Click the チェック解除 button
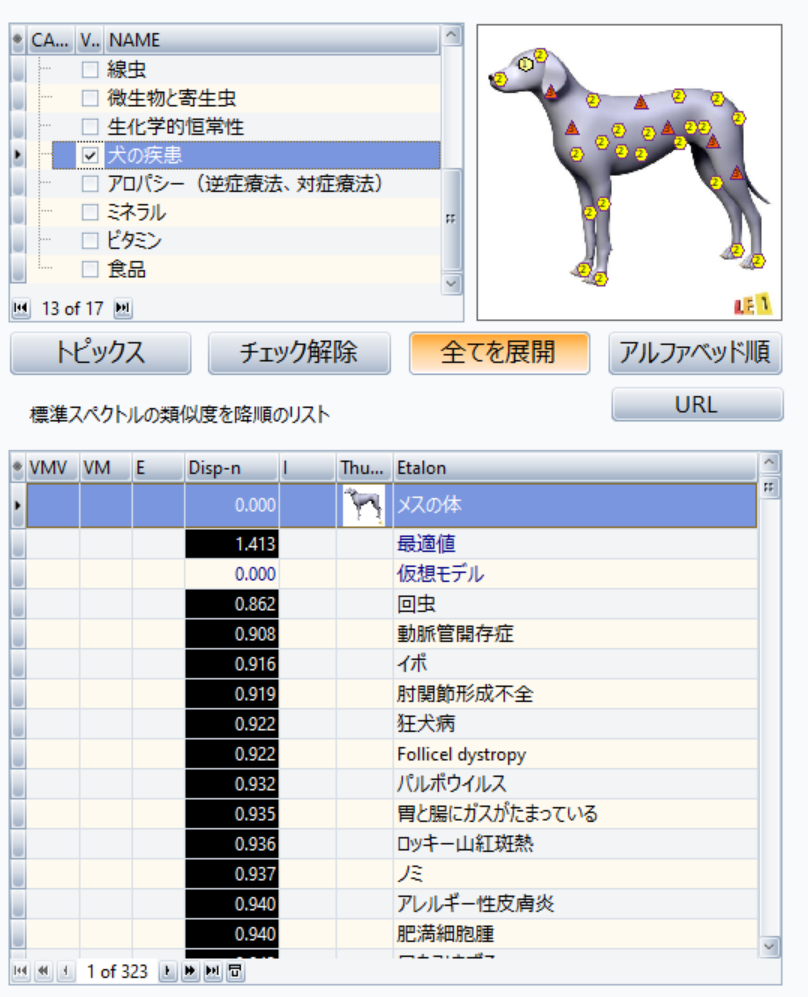Viewport: 808px width, 997px height. tap(299, 353)
